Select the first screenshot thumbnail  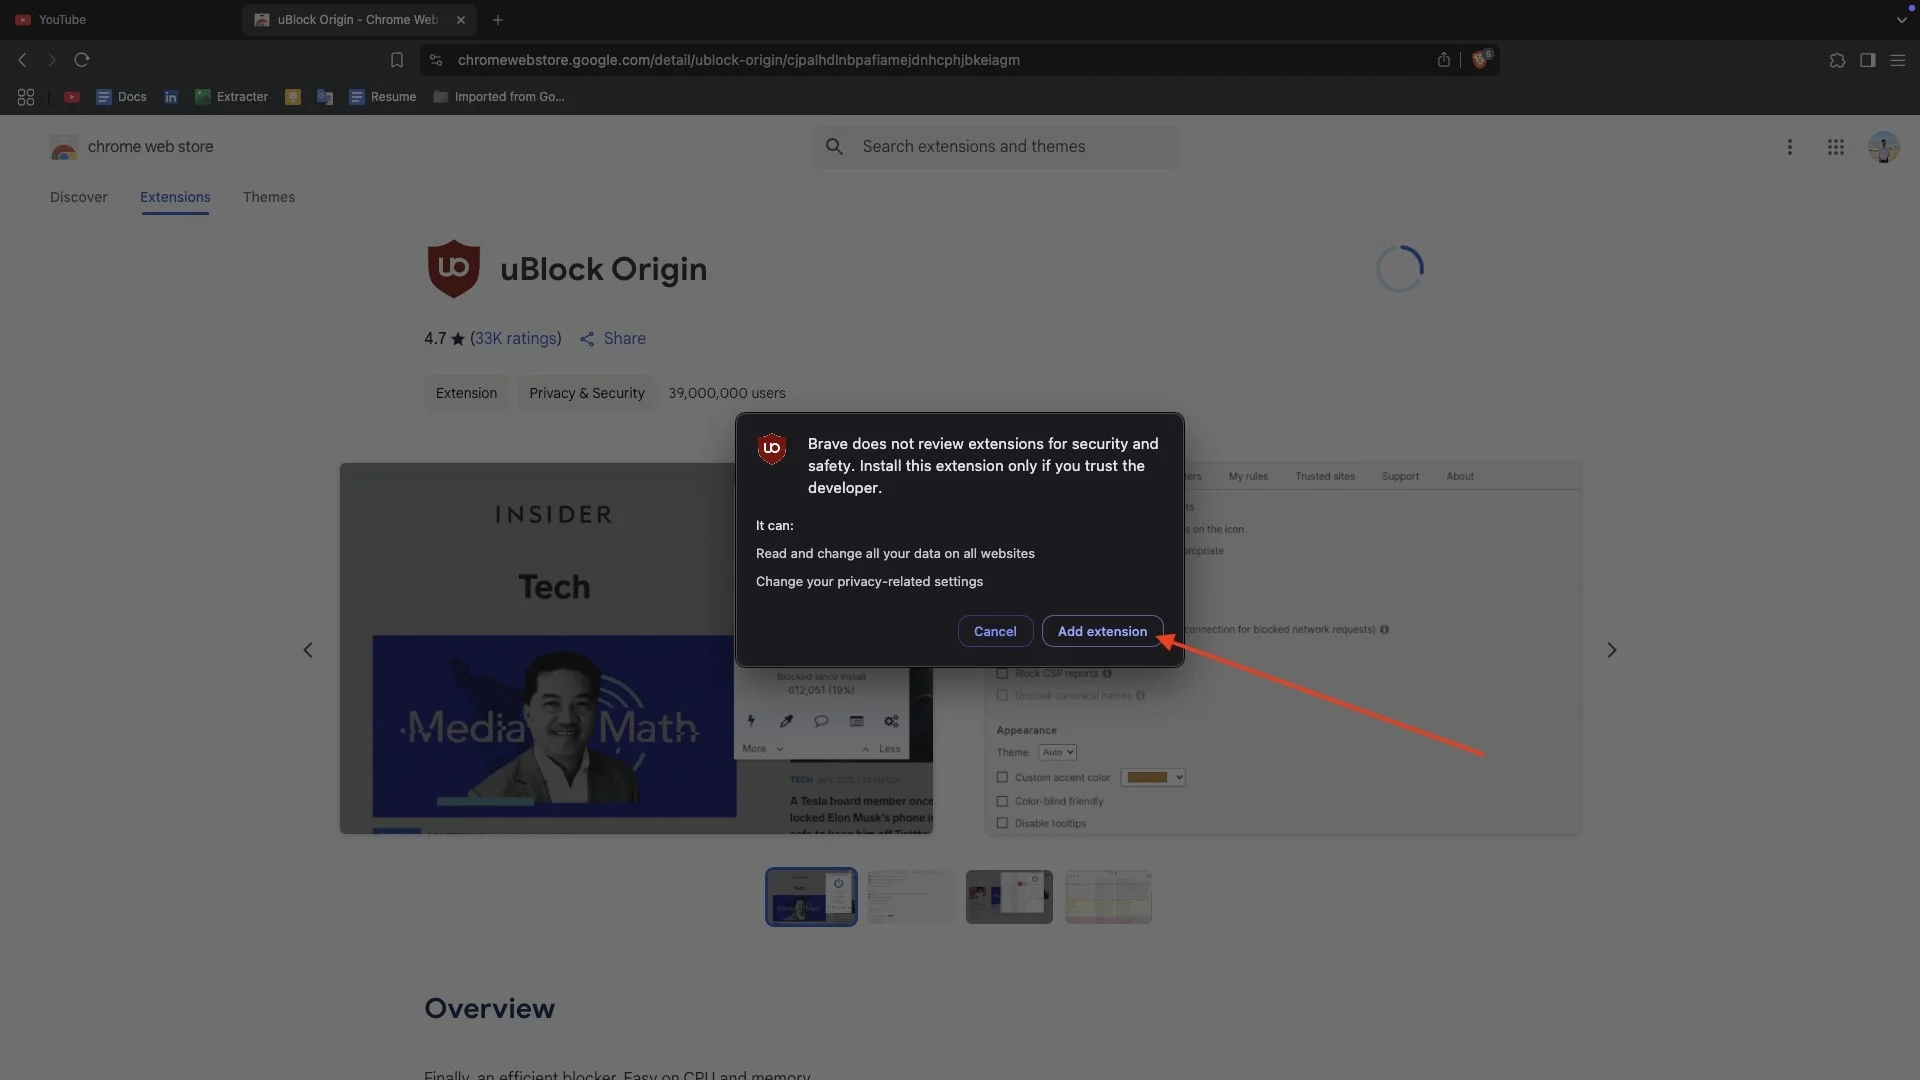(811, 897)
